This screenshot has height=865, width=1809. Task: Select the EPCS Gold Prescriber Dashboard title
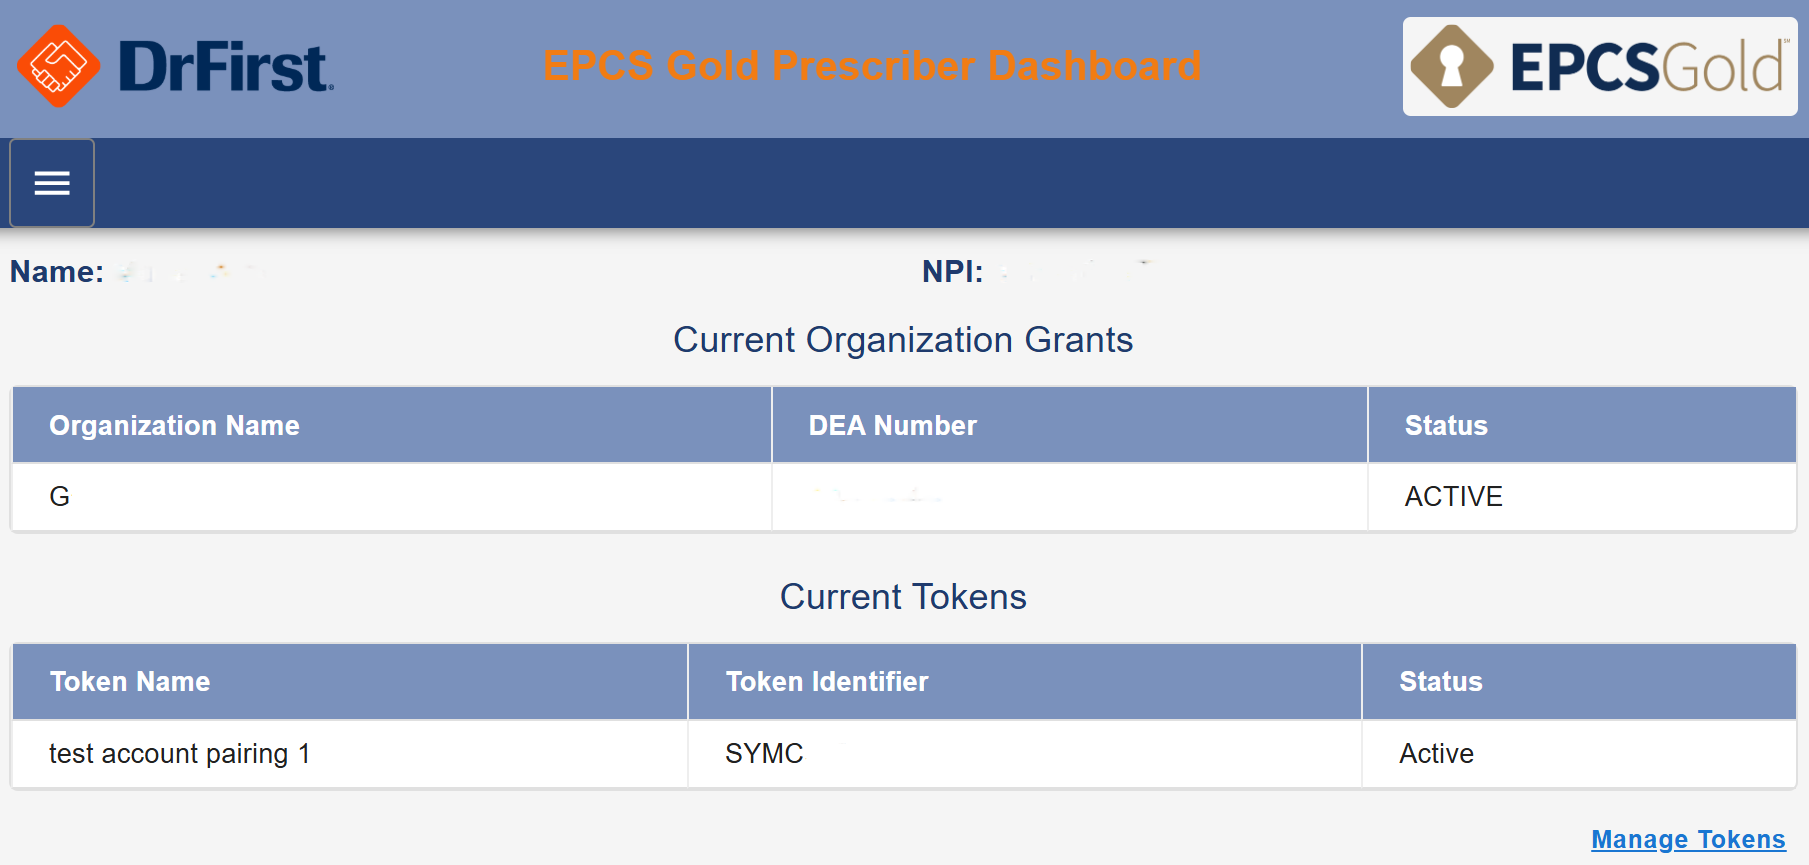(x=871, y=66)
